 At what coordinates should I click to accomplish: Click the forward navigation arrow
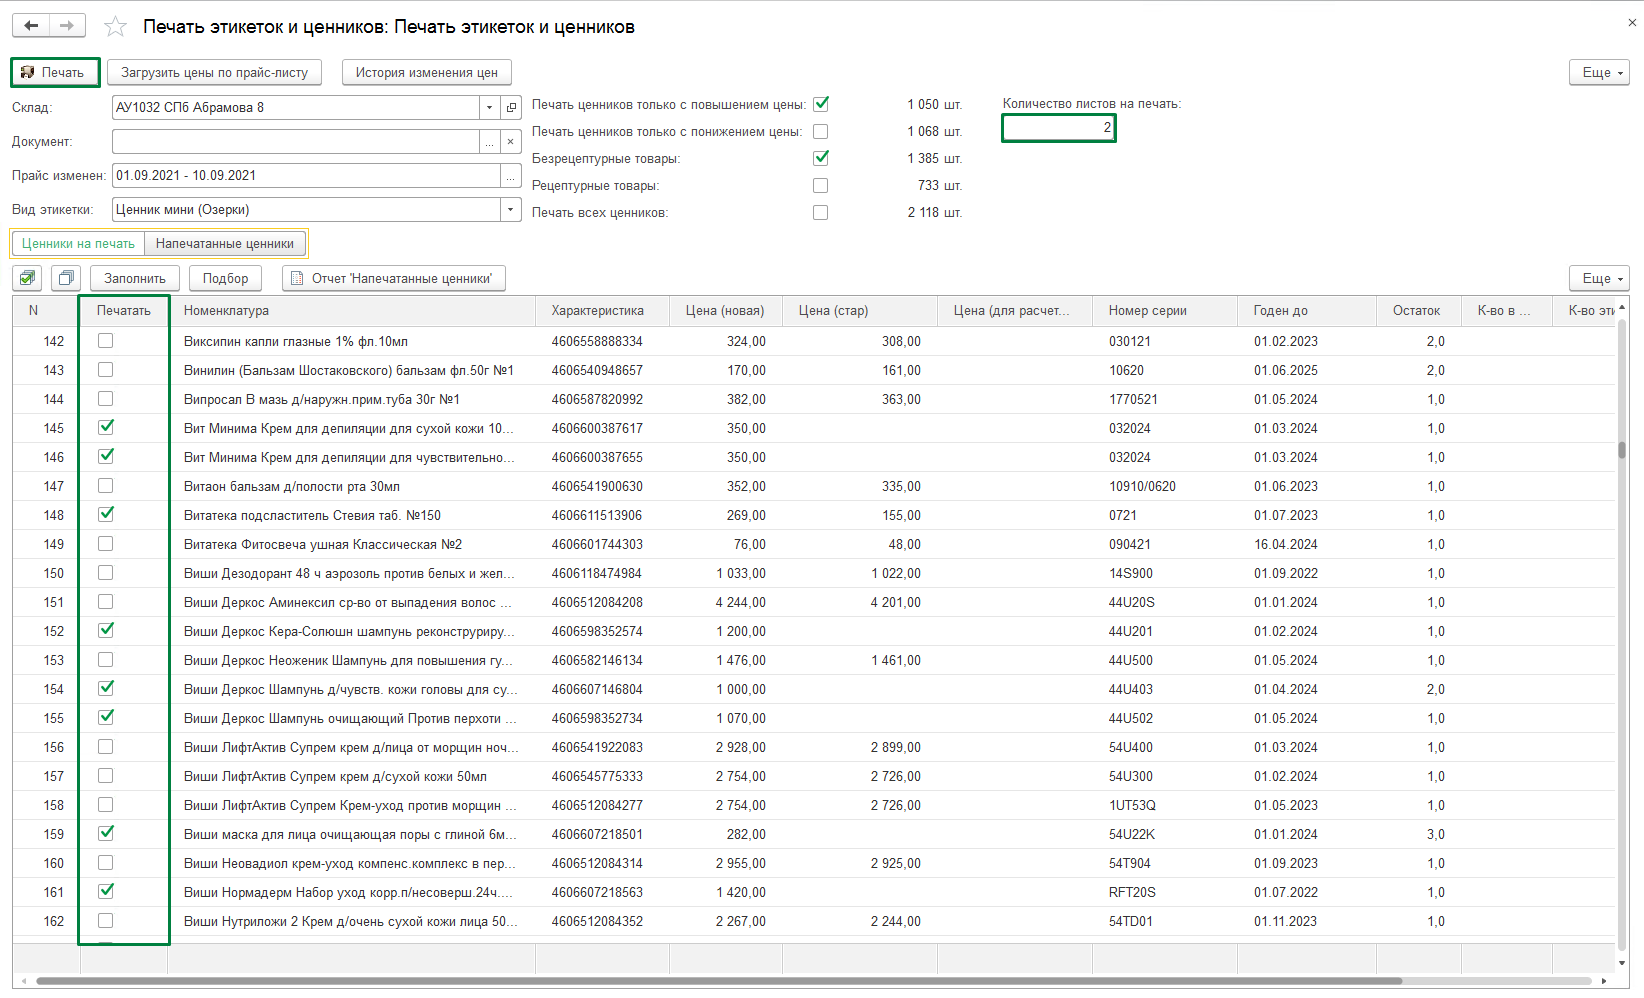click(x=67, y=26)
